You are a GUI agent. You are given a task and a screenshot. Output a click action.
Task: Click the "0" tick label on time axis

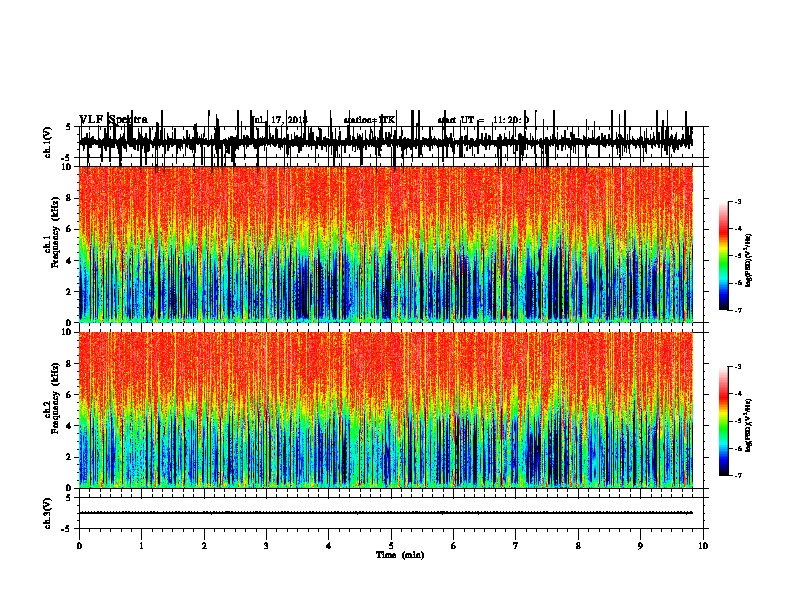click(79, 545)
